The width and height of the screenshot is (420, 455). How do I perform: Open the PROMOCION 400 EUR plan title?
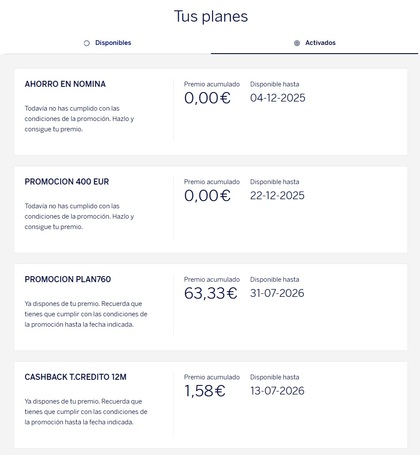point(67,182)
